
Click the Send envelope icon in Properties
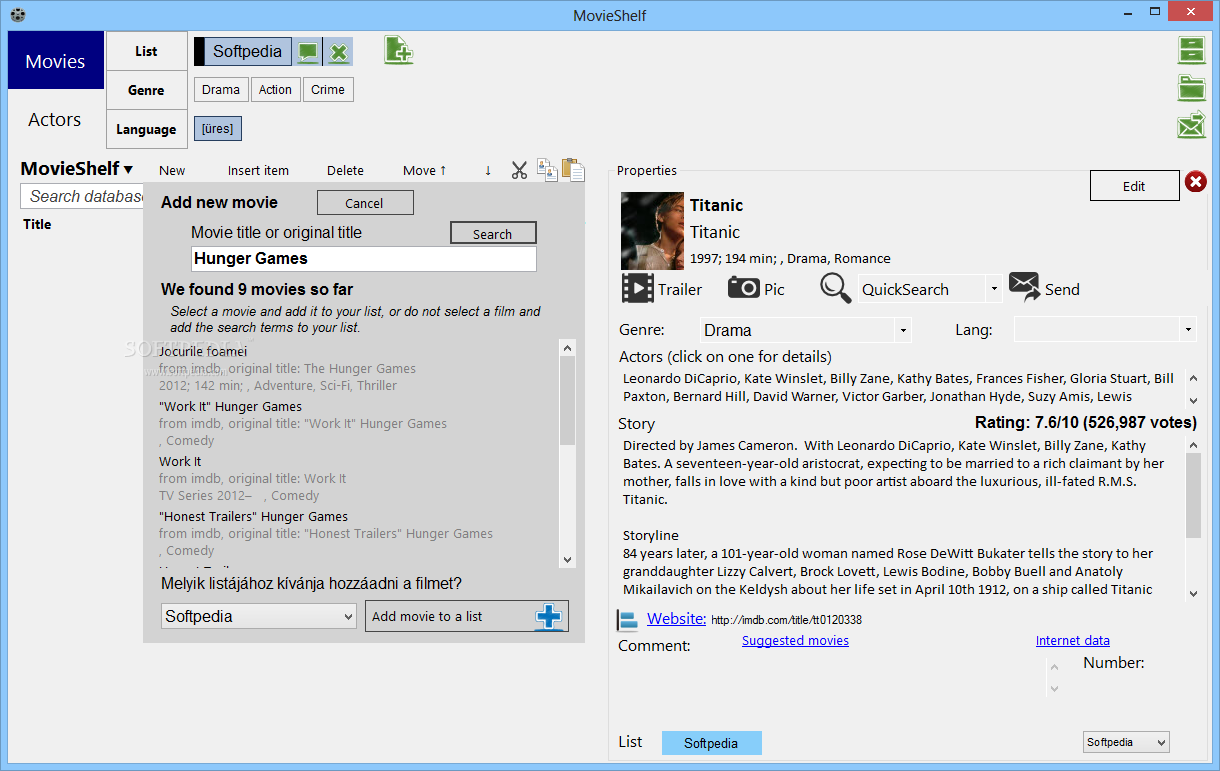click(x=1024, y=288)
